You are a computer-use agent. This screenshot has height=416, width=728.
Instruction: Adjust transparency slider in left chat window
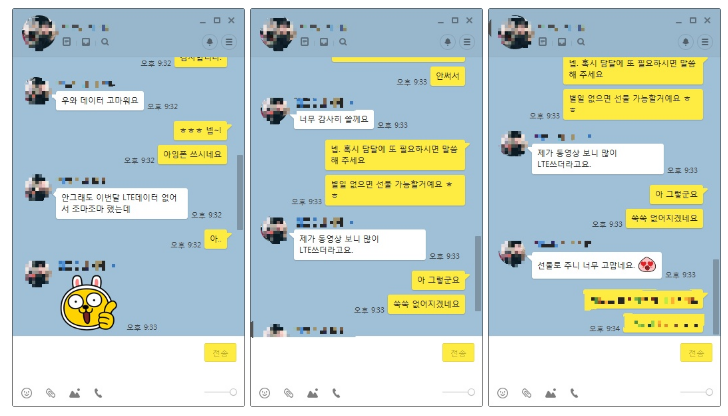[221, 392]
